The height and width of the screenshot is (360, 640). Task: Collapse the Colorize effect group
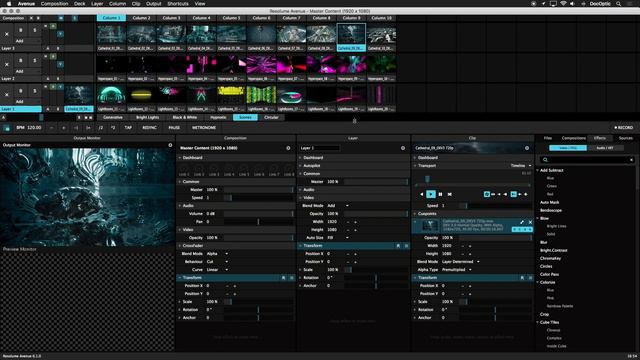click(538, 282)
